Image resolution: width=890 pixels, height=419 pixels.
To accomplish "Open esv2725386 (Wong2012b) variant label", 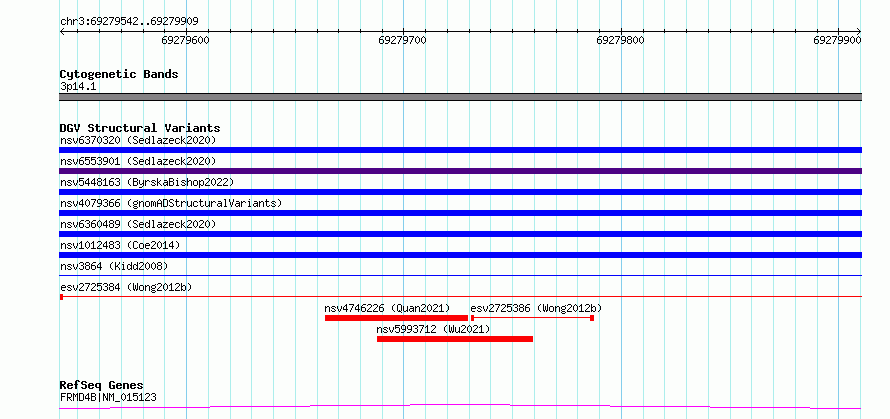I will pyautogui.click(x=536, y=308).
